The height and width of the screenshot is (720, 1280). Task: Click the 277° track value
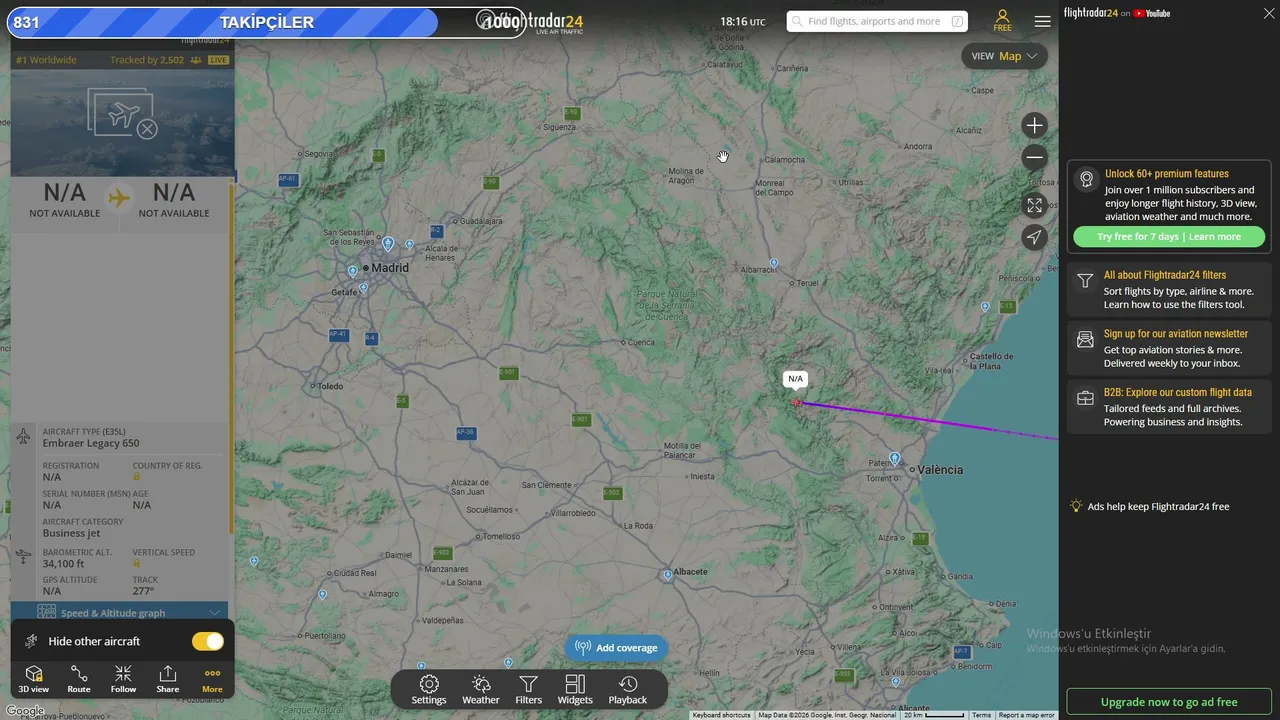click(x=143, y=591)
